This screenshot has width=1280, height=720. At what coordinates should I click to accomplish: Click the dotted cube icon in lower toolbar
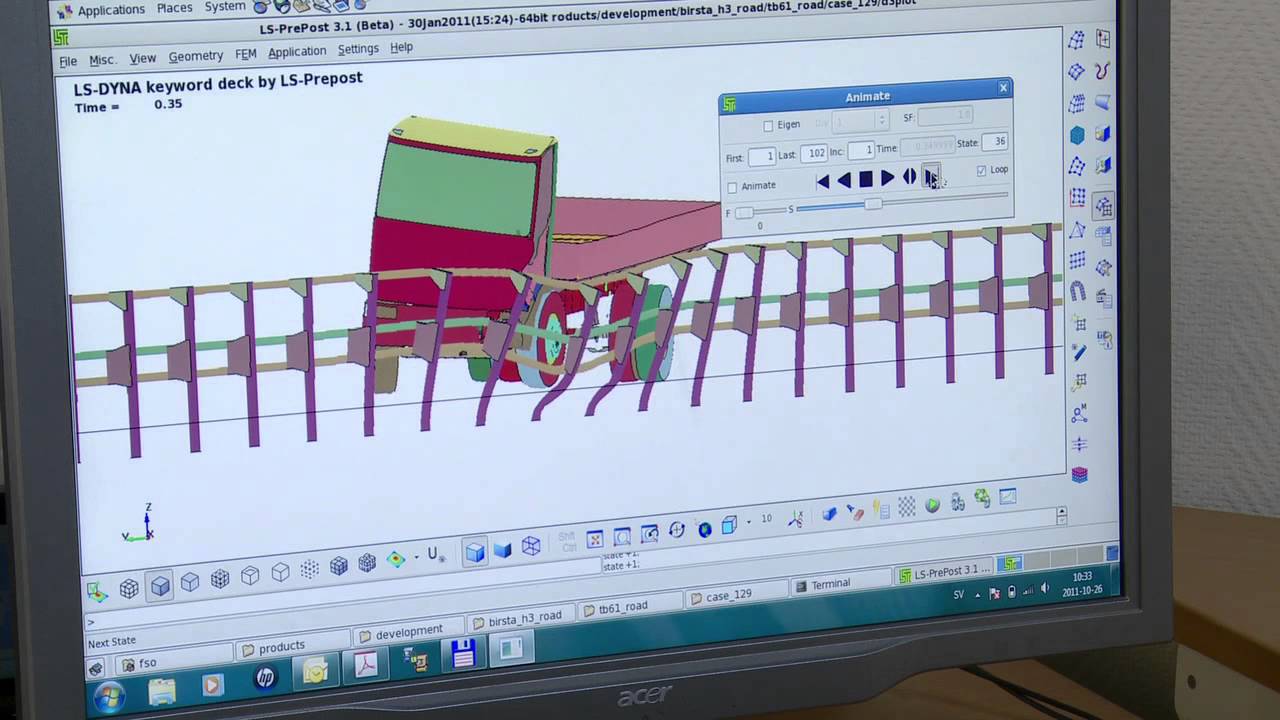coord(309,569)
